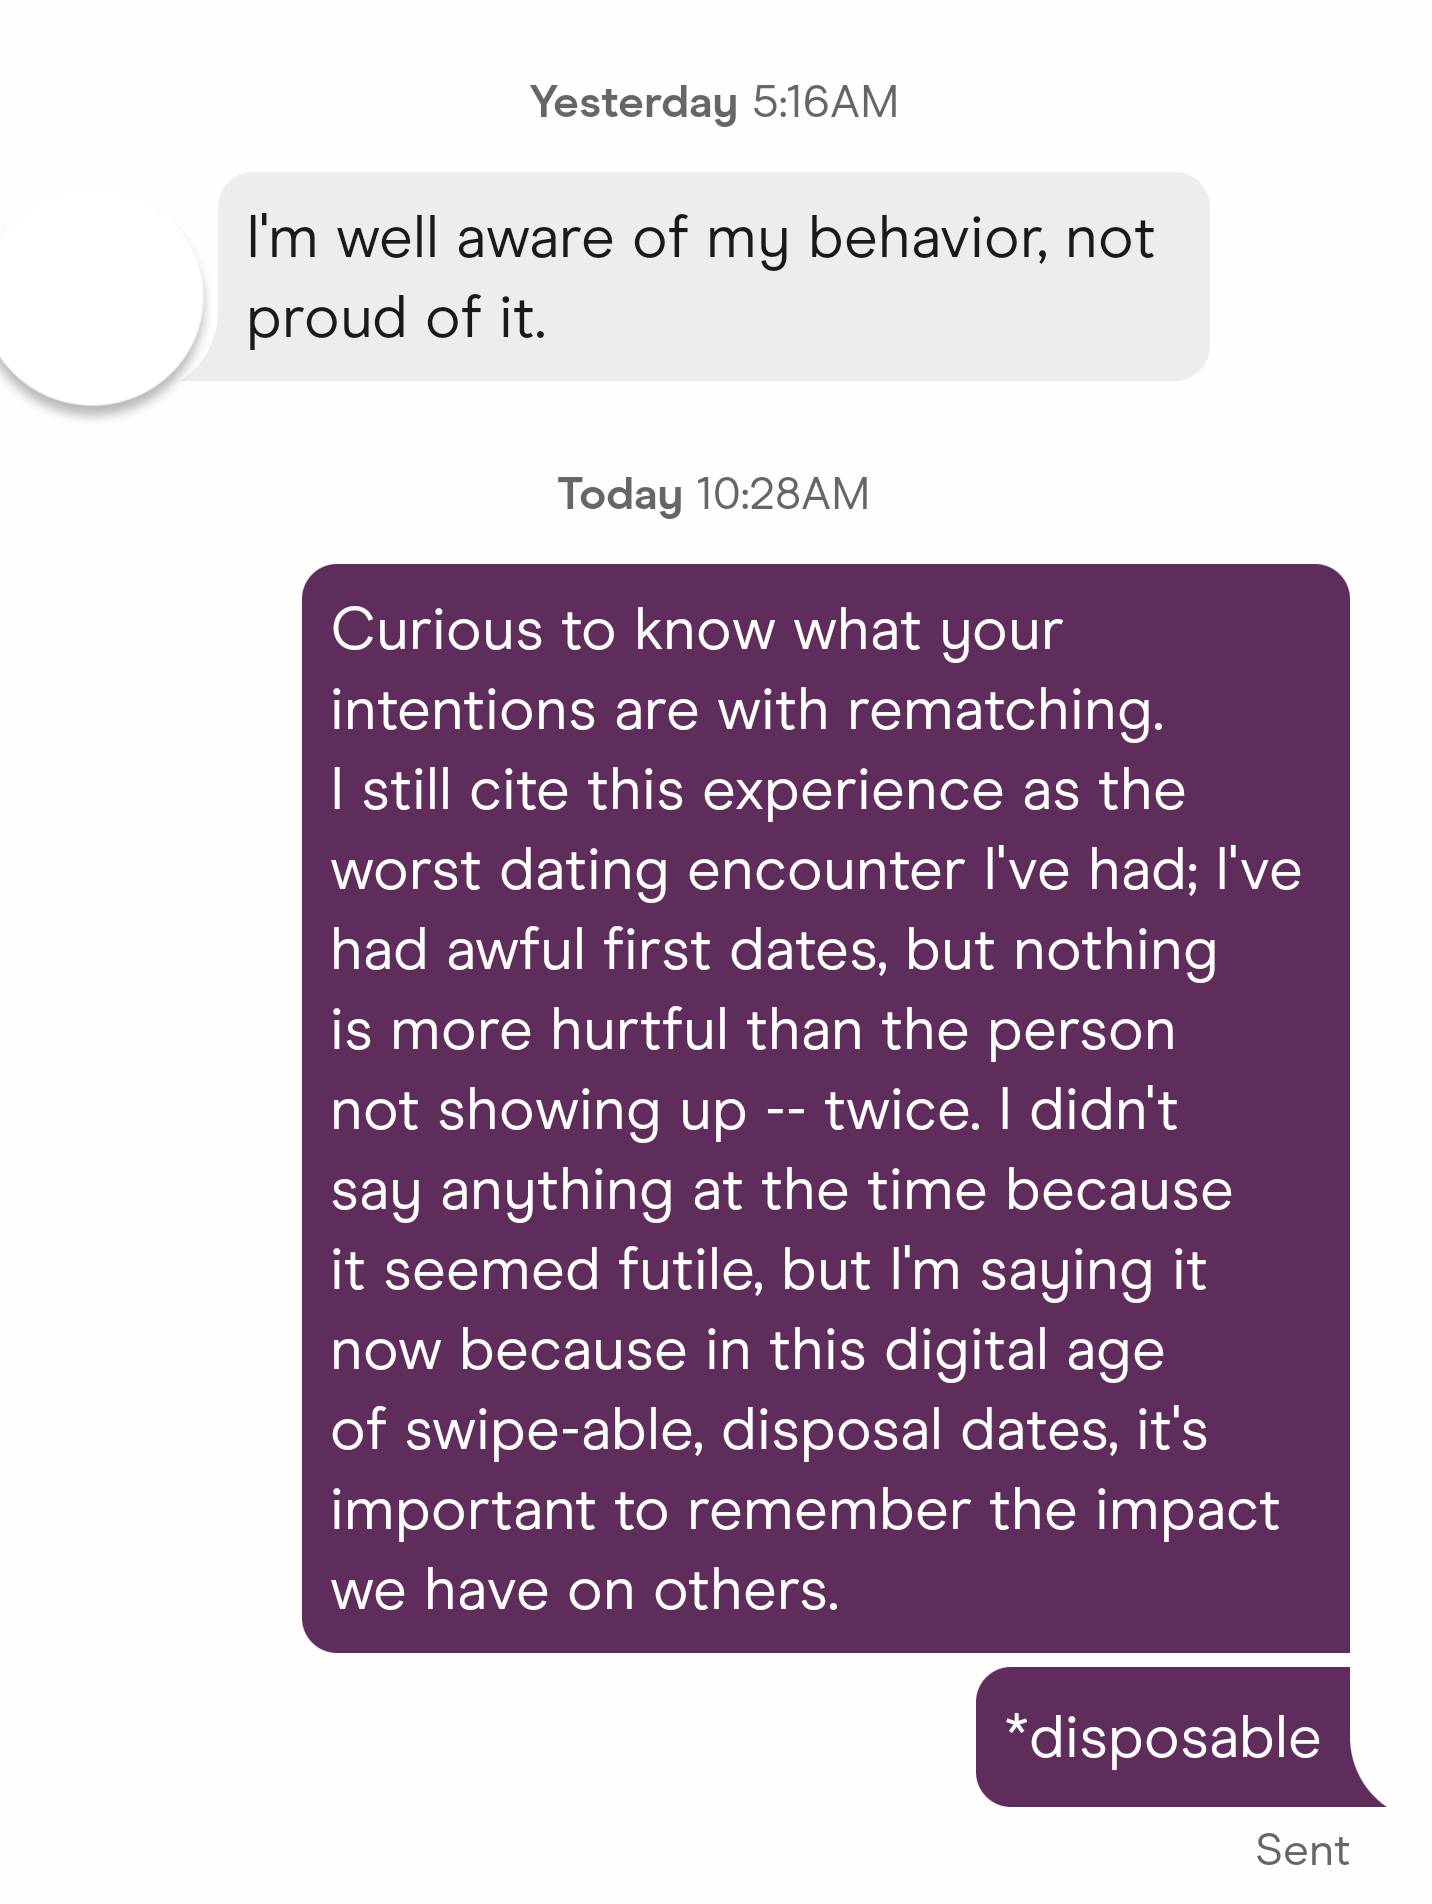The height and width of the screenshot is (1904, 1432).
Task: Select the long purple sent message bubble
Action: (825, 1108)
